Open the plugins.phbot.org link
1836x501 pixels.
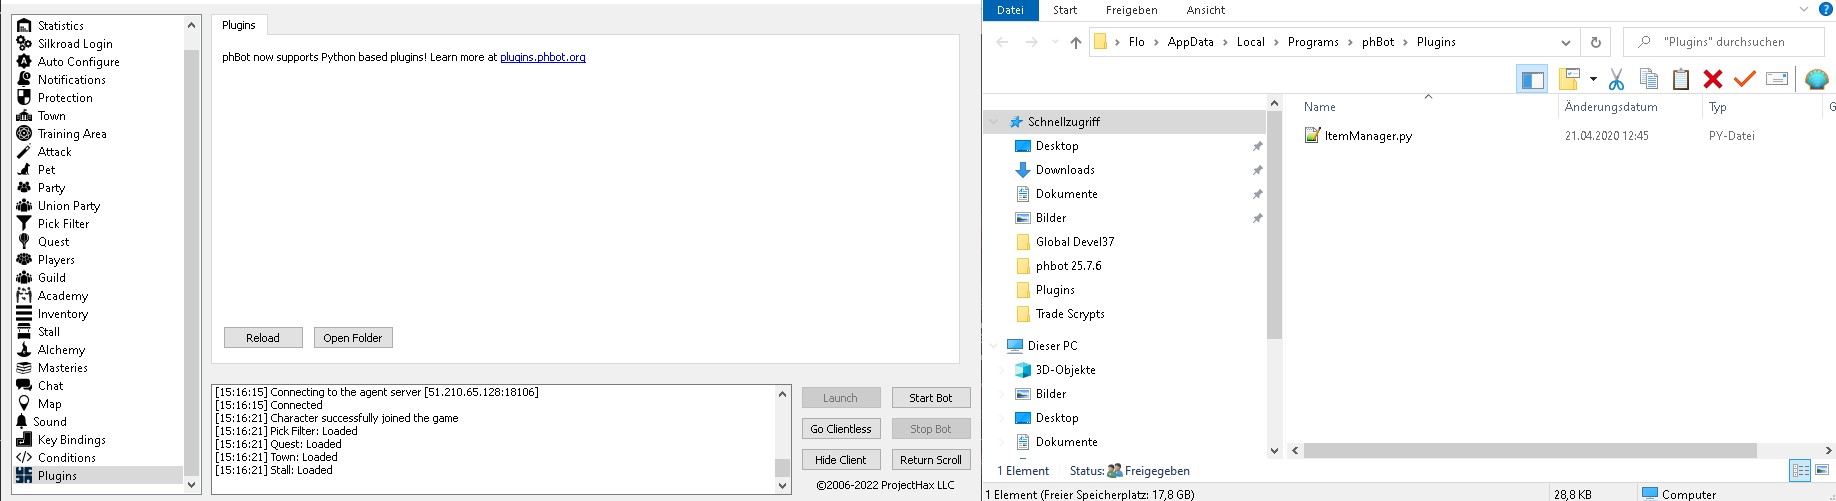[542, 57]
